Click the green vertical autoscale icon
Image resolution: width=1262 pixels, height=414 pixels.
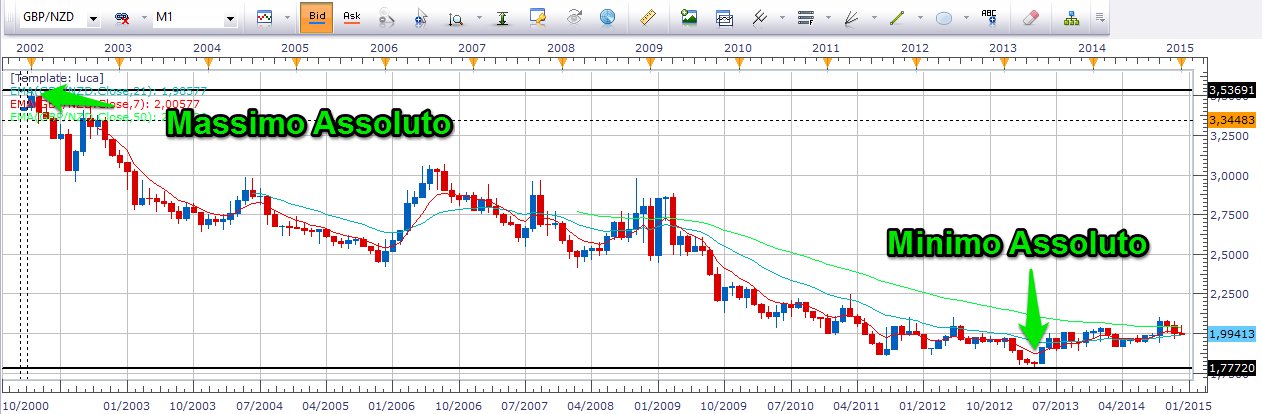(500, 17)
